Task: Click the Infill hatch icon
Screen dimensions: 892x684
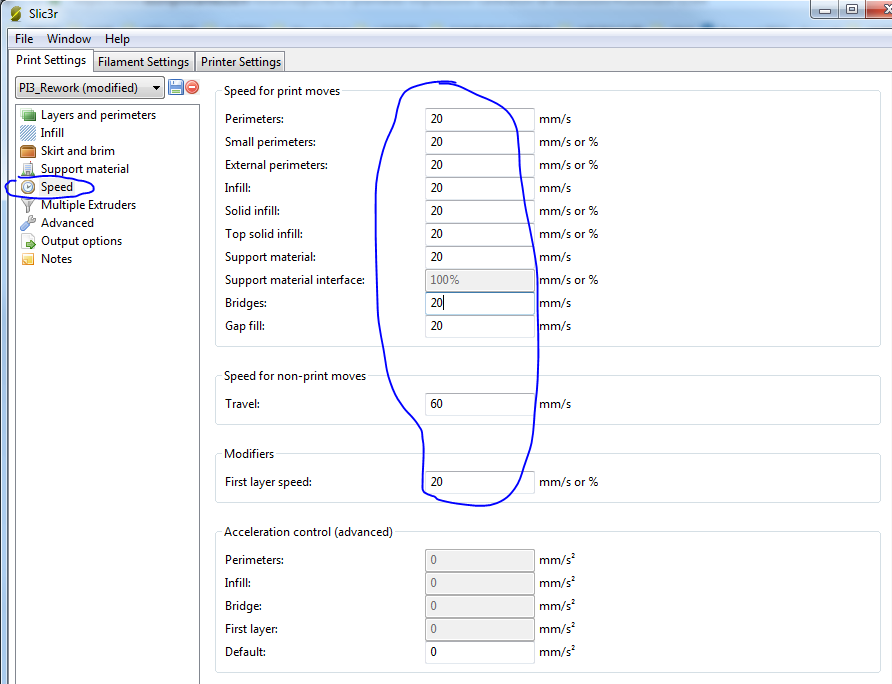Action: pos(28,133)
